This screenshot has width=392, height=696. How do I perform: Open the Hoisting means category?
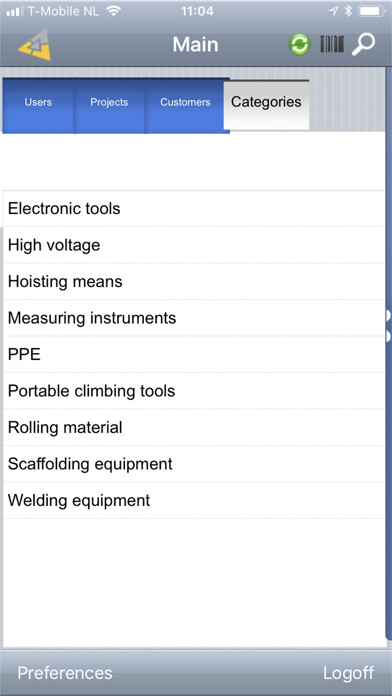pos(194,281)
